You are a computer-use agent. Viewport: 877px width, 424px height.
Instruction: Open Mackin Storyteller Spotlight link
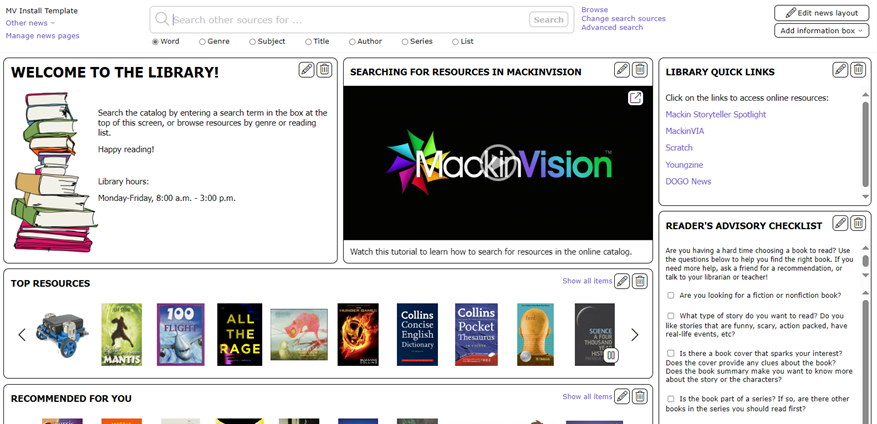715,114
